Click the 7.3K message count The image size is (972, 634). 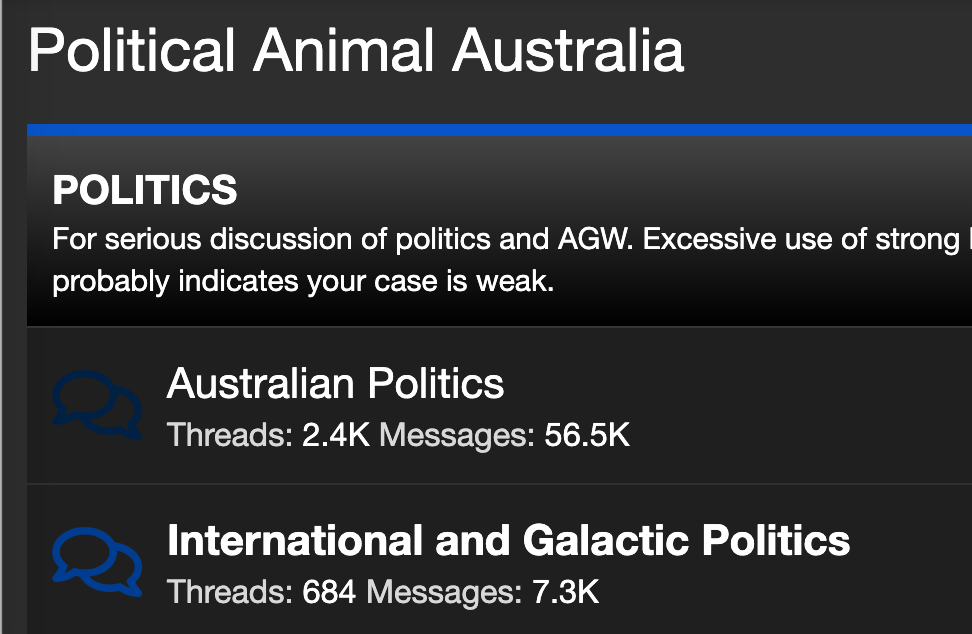pyautogui.click(x=565, y=592)
